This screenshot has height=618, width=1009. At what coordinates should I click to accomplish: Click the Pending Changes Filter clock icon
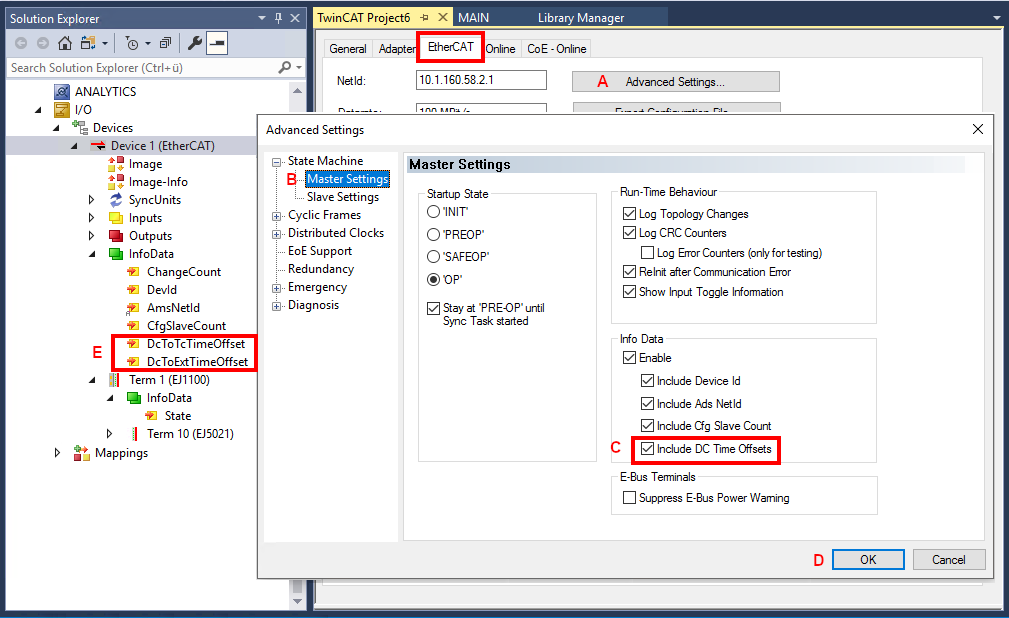[x=132, y=43]
